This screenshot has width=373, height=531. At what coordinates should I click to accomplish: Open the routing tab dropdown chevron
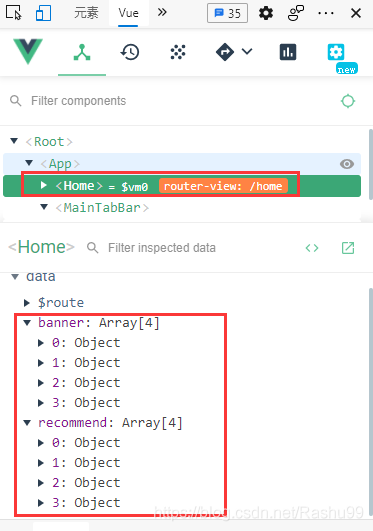coord(247,51)
